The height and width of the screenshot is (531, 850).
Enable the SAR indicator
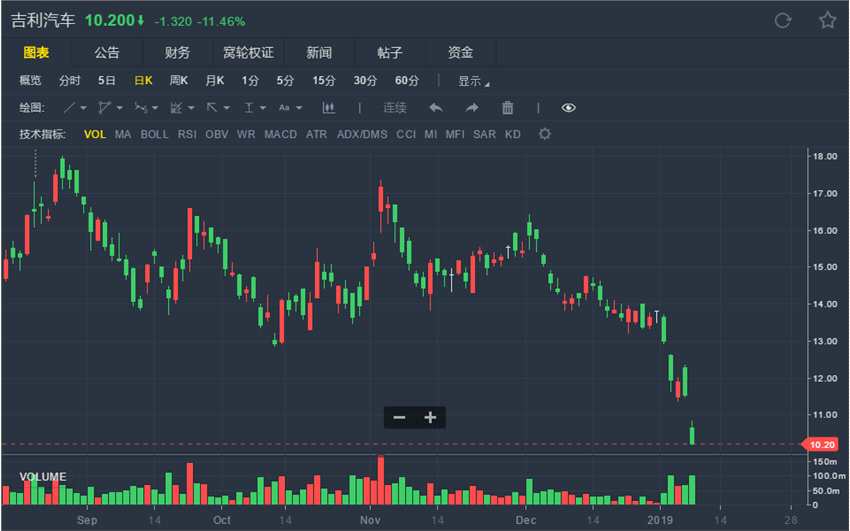[484, 134]
